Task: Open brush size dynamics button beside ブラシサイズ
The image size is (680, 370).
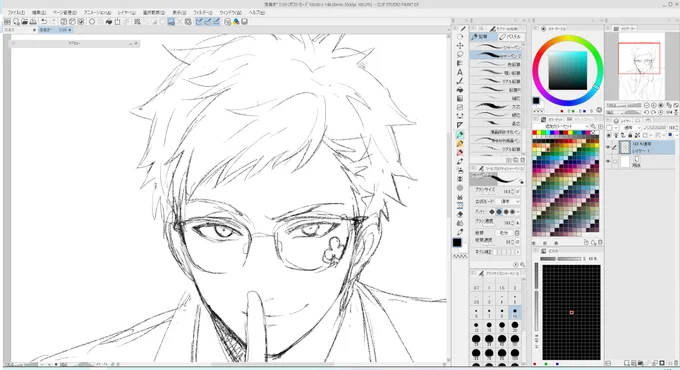Action: (x=518, y=191)
